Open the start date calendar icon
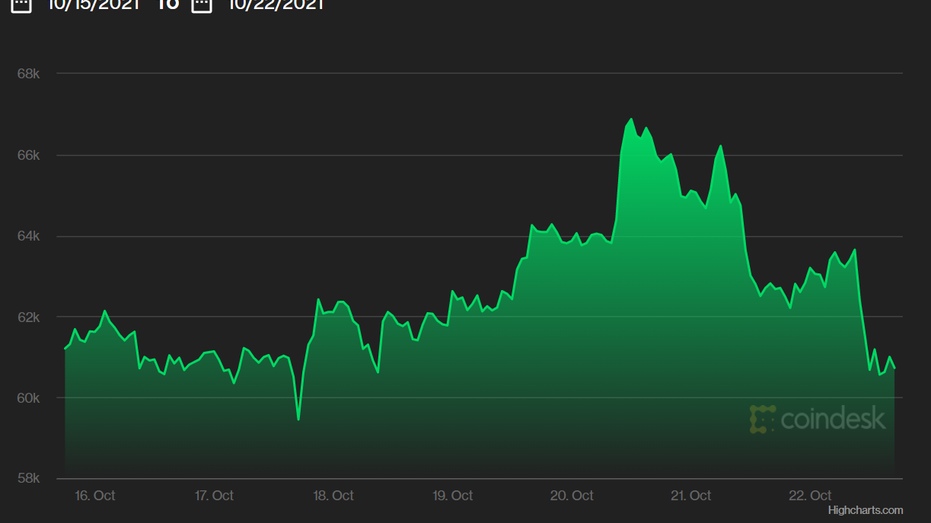This screenshot has width=931, height=523. click(x=21, y=4)
